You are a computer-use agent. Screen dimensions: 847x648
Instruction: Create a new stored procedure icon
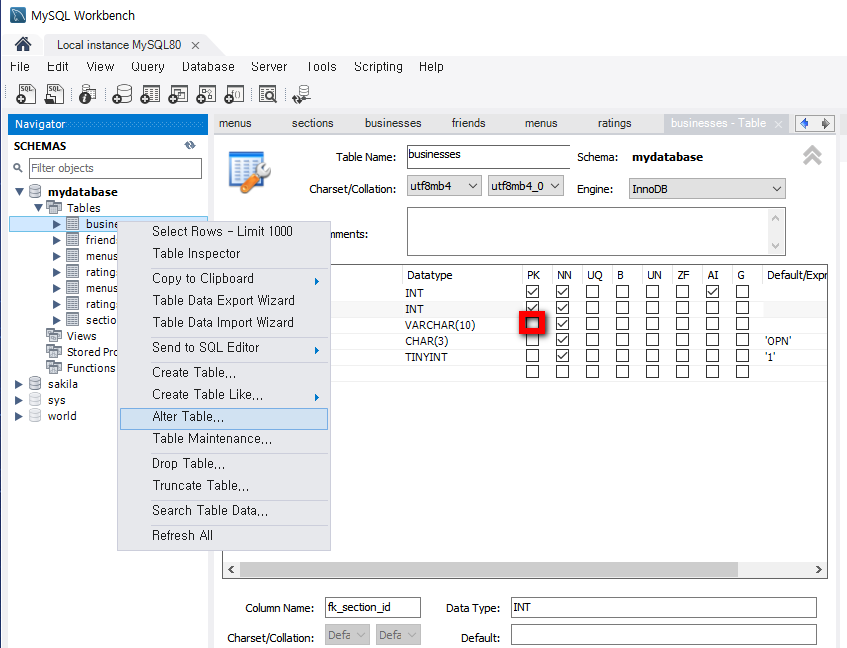[x=206, y=94]
